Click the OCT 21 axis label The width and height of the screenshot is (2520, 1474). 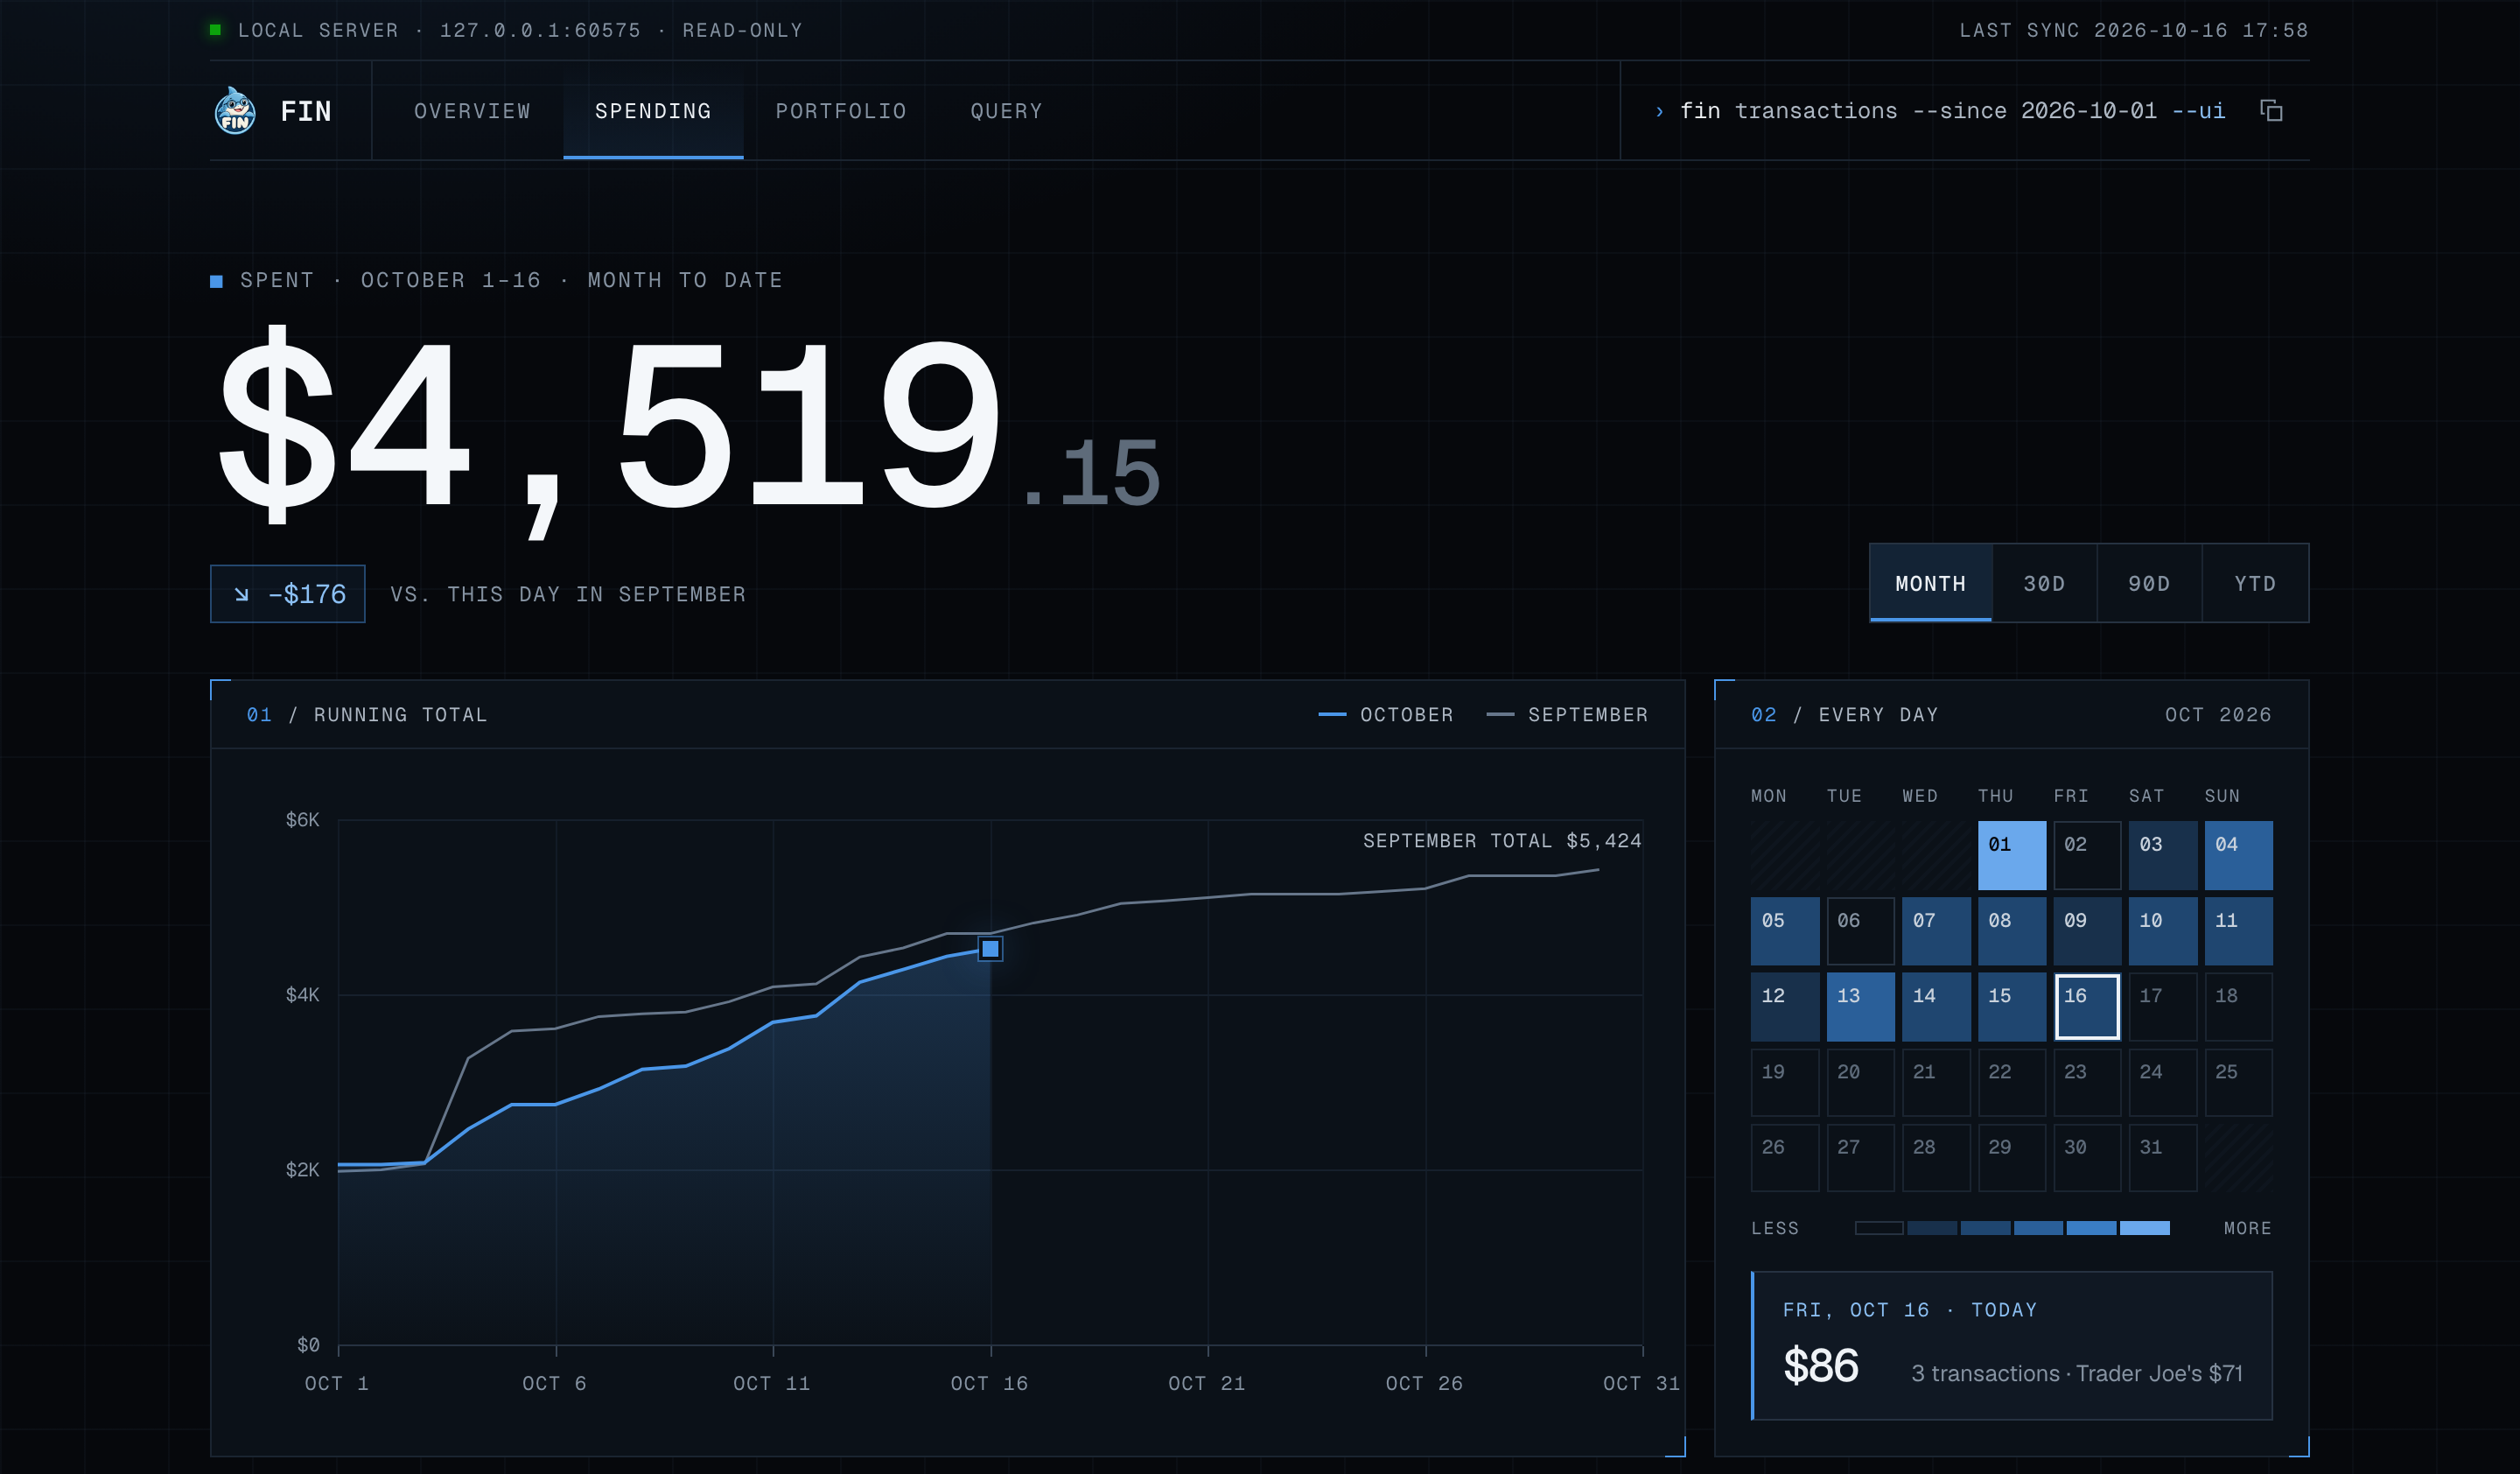pyautogui.click(x=1207, y=1383)
